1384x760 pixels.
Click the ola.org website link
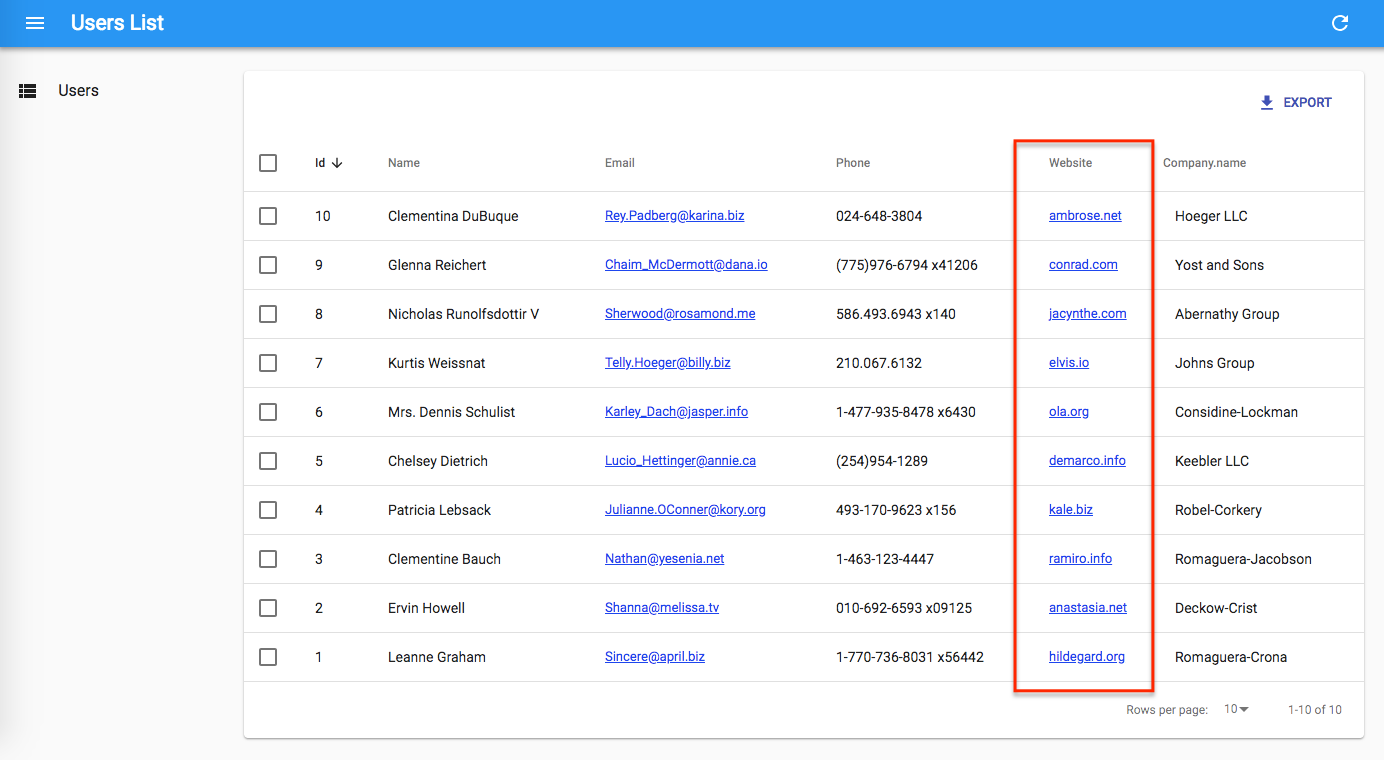(1069, 412)
